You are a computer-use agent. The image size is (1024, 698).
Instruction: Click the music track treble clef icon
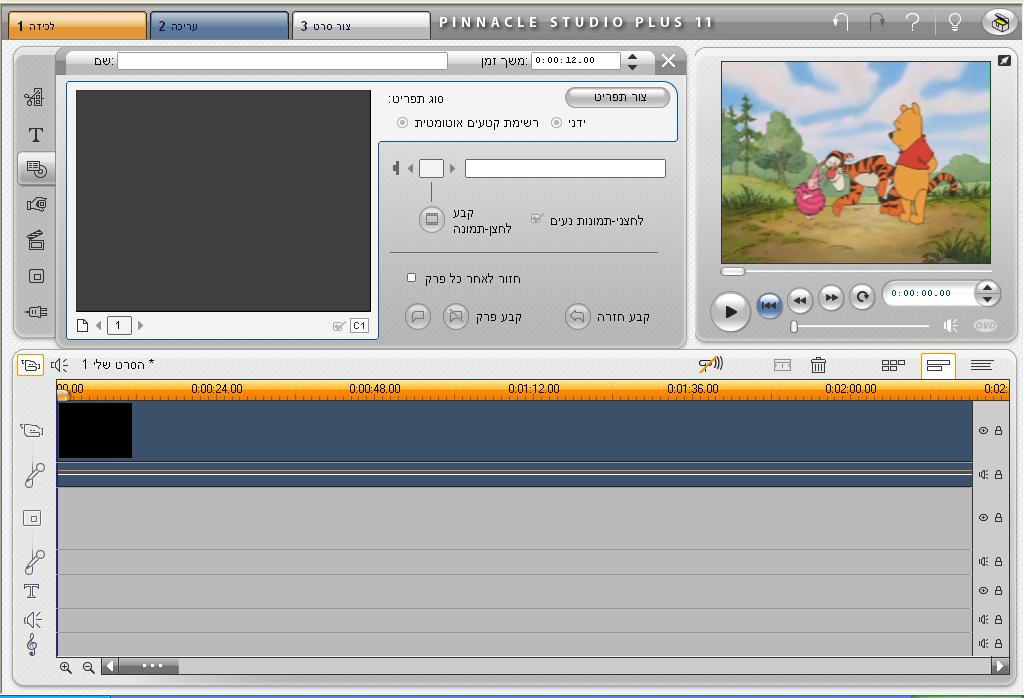32,644
